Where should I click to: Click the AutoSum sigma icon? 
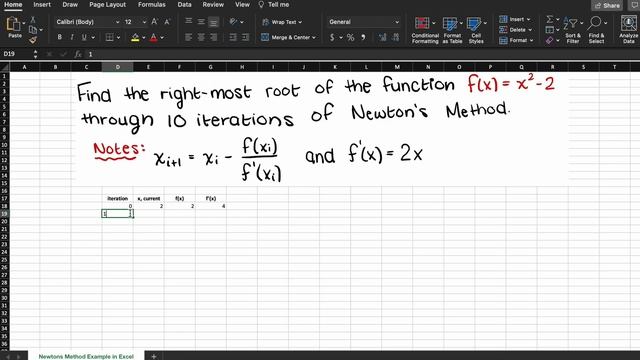(550, 19)
